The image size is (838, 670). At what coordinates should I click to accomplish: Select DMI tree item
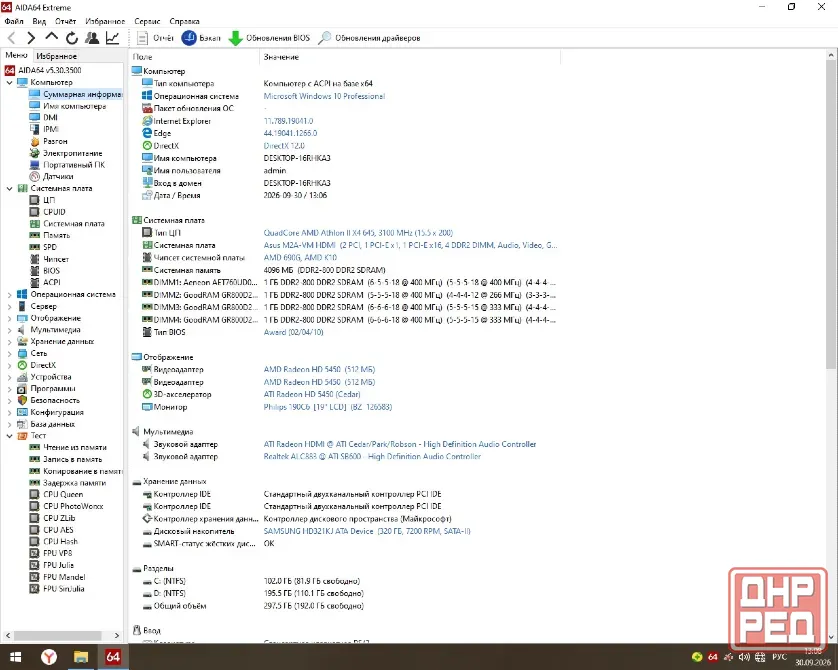[x=50, y=118]
